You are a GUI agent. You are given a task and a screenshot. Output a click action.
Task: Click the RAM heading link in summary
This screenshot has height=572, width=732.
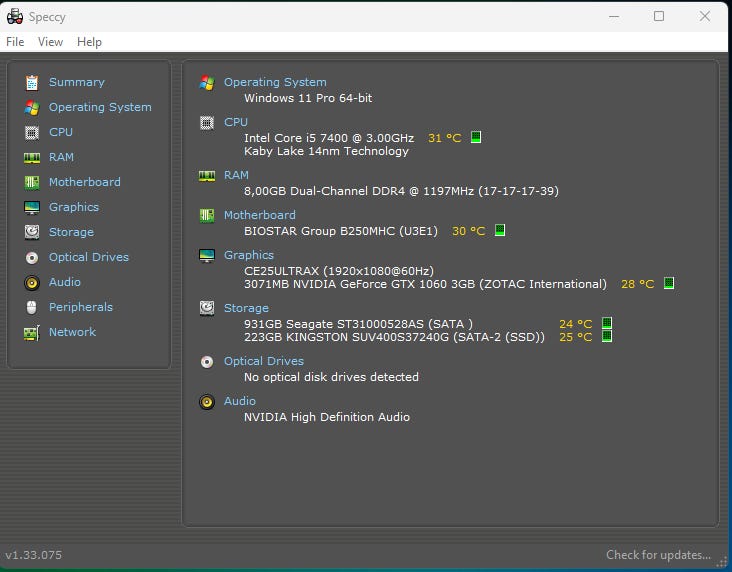click(236, 175)
